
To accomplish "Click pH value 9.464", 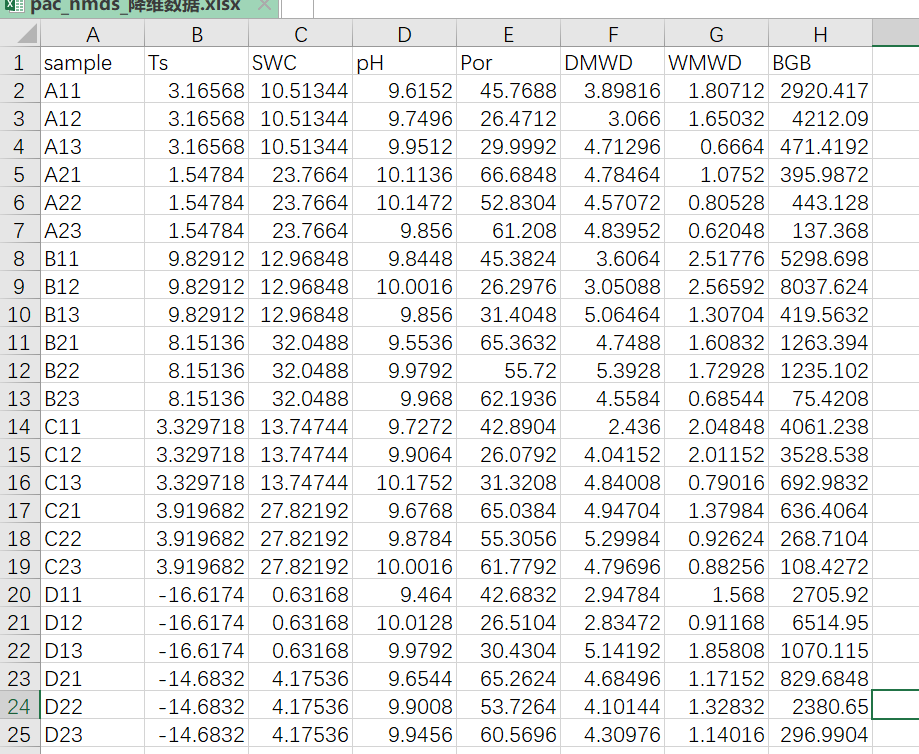I will point(404,594).
